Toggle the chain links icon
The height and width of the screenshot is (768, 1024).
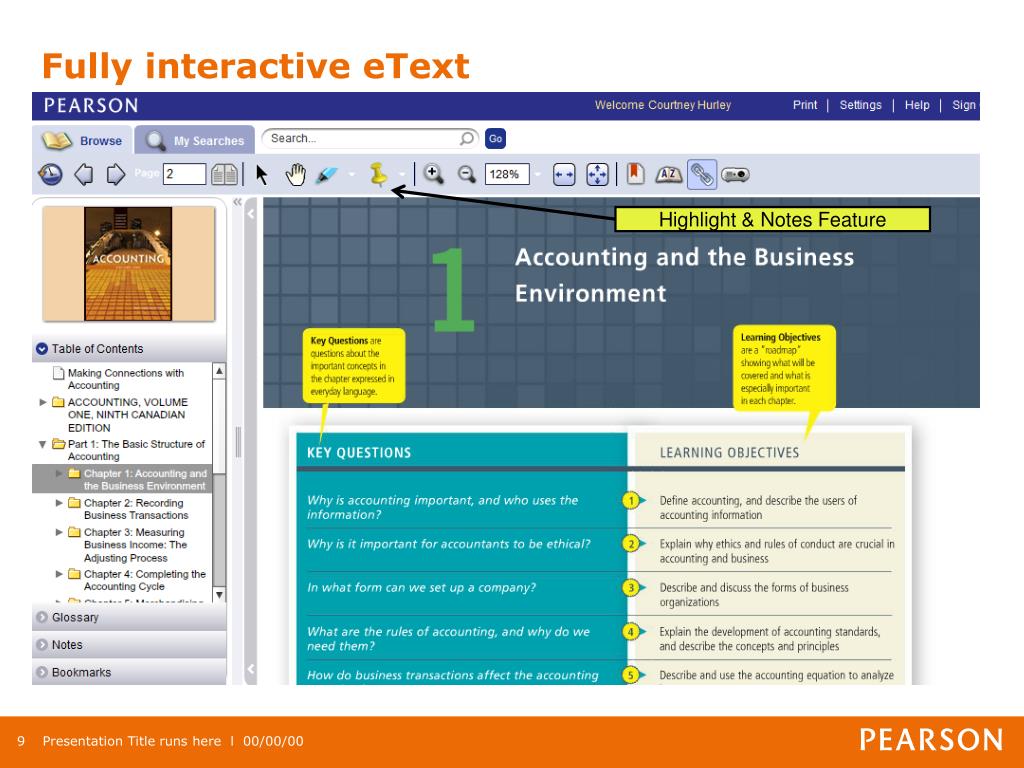pyautogui.click(x=701, y=174)
